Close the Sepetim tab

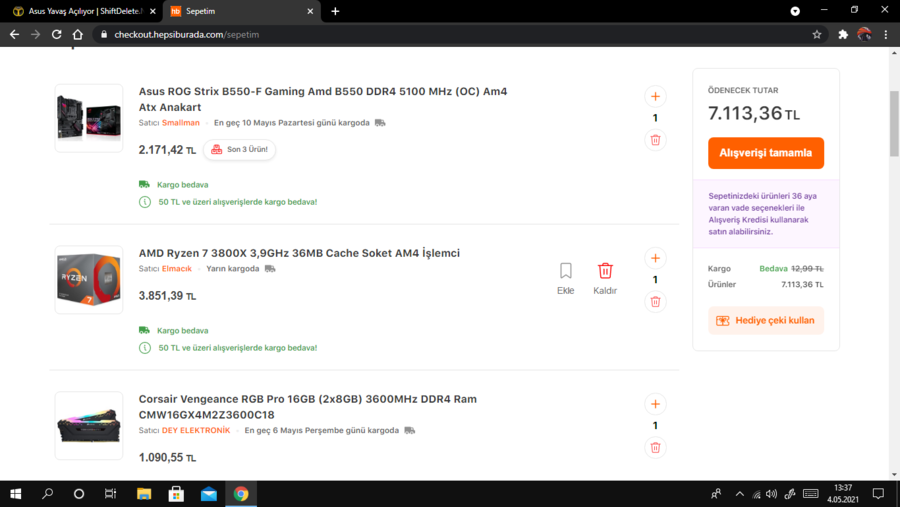point(310,11)
